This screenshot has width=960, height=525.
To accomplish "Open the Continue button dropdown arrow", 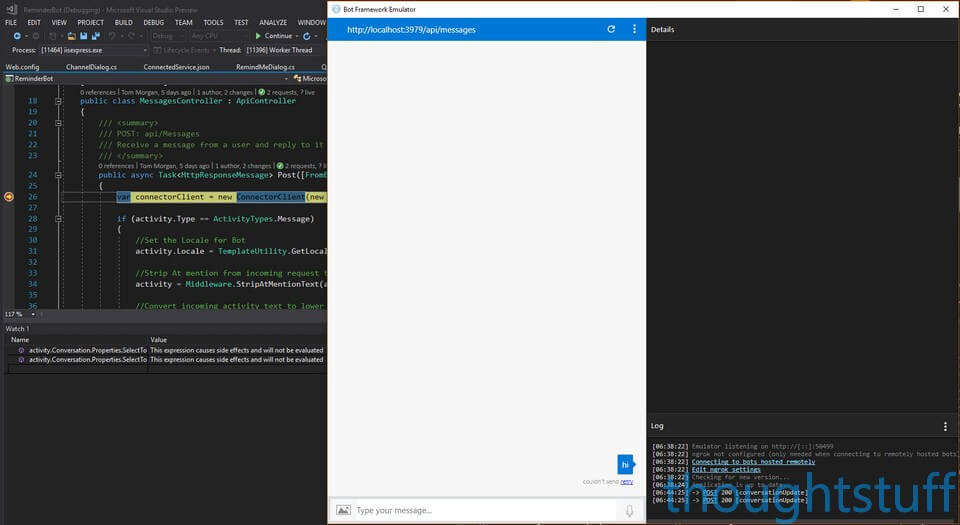I will (297, 36).
